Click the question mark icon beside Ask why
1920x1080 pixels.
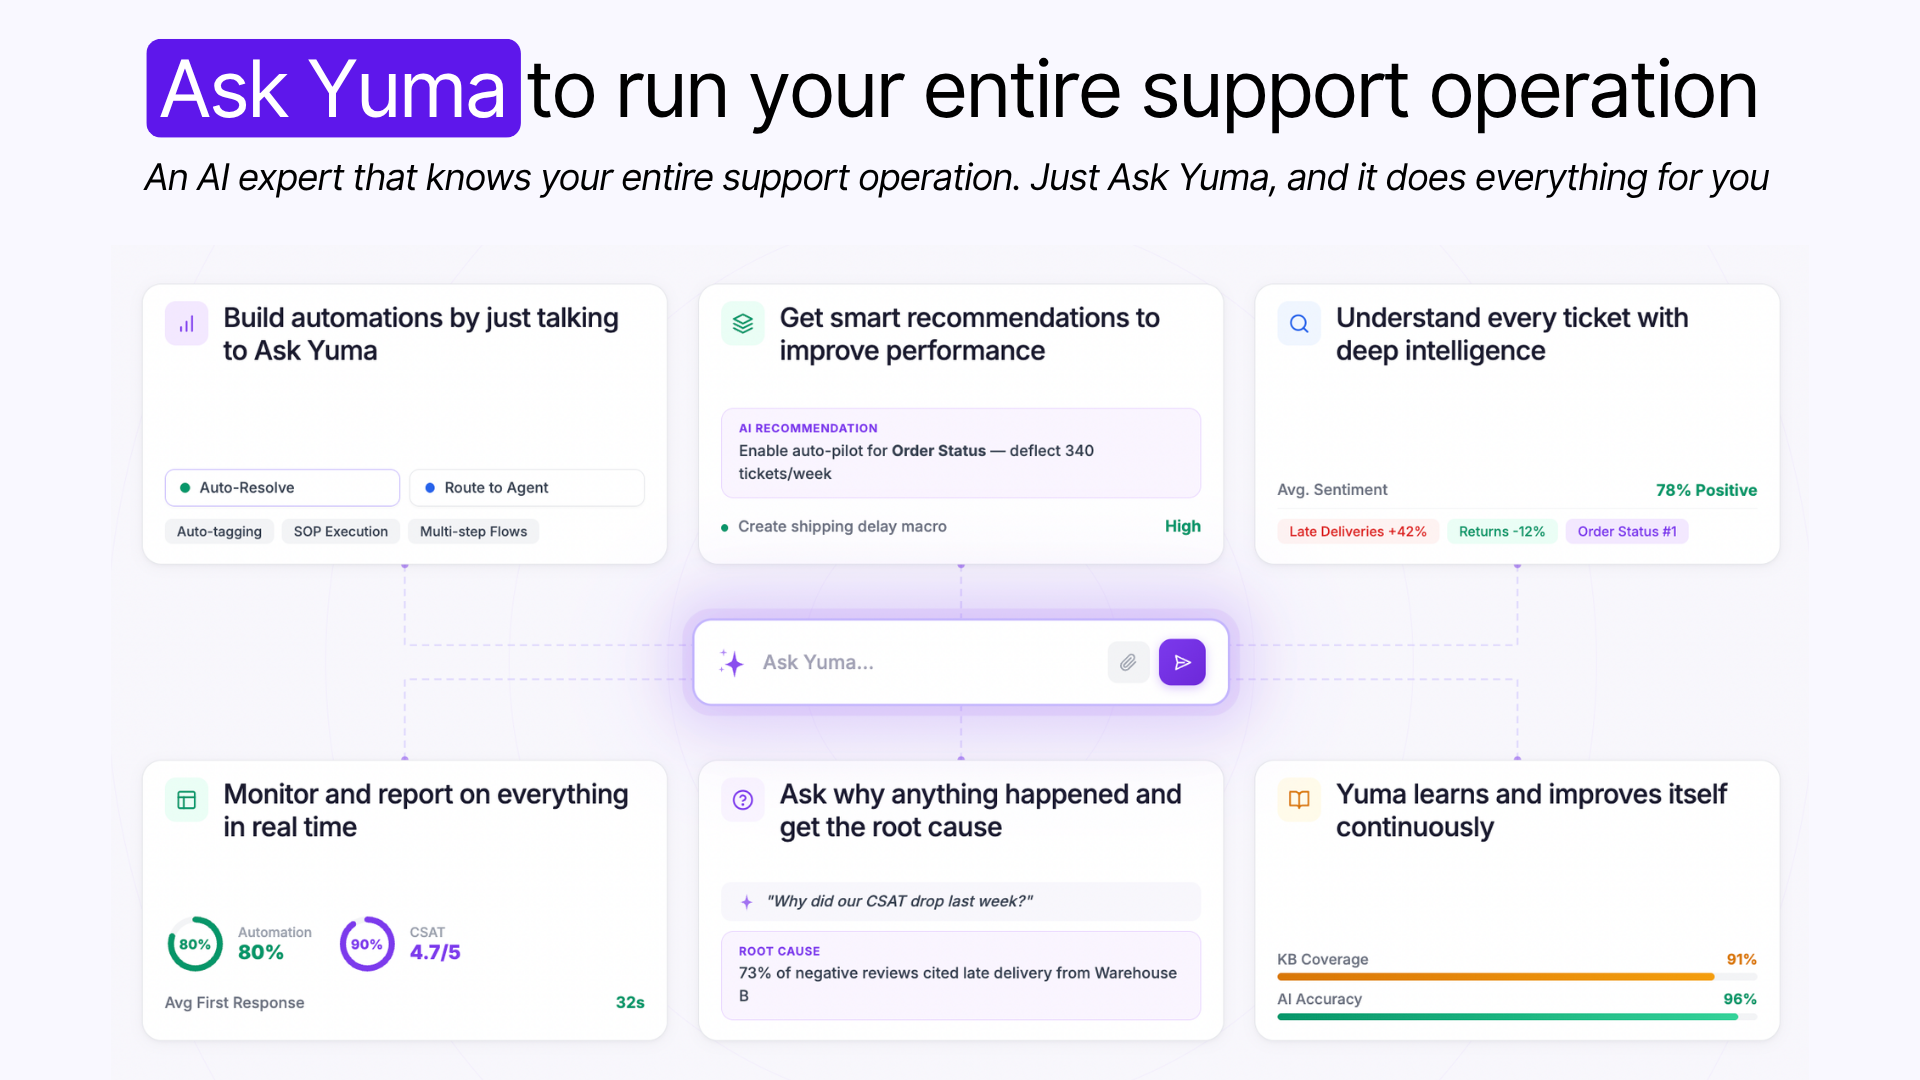pos(743,800)
